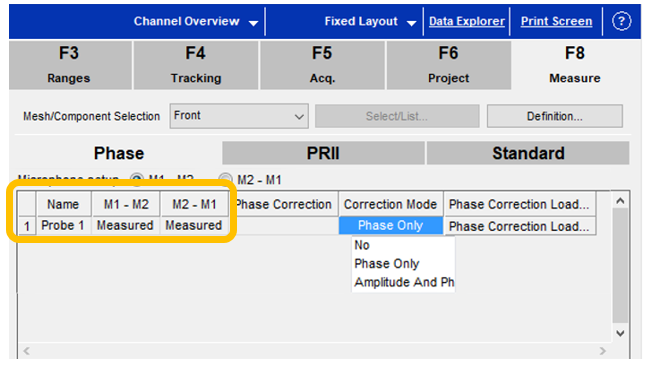Open the Front mesh selection combo box
Image resolution: width=651 pixels, height=366 pixels.
coord(239,116)
